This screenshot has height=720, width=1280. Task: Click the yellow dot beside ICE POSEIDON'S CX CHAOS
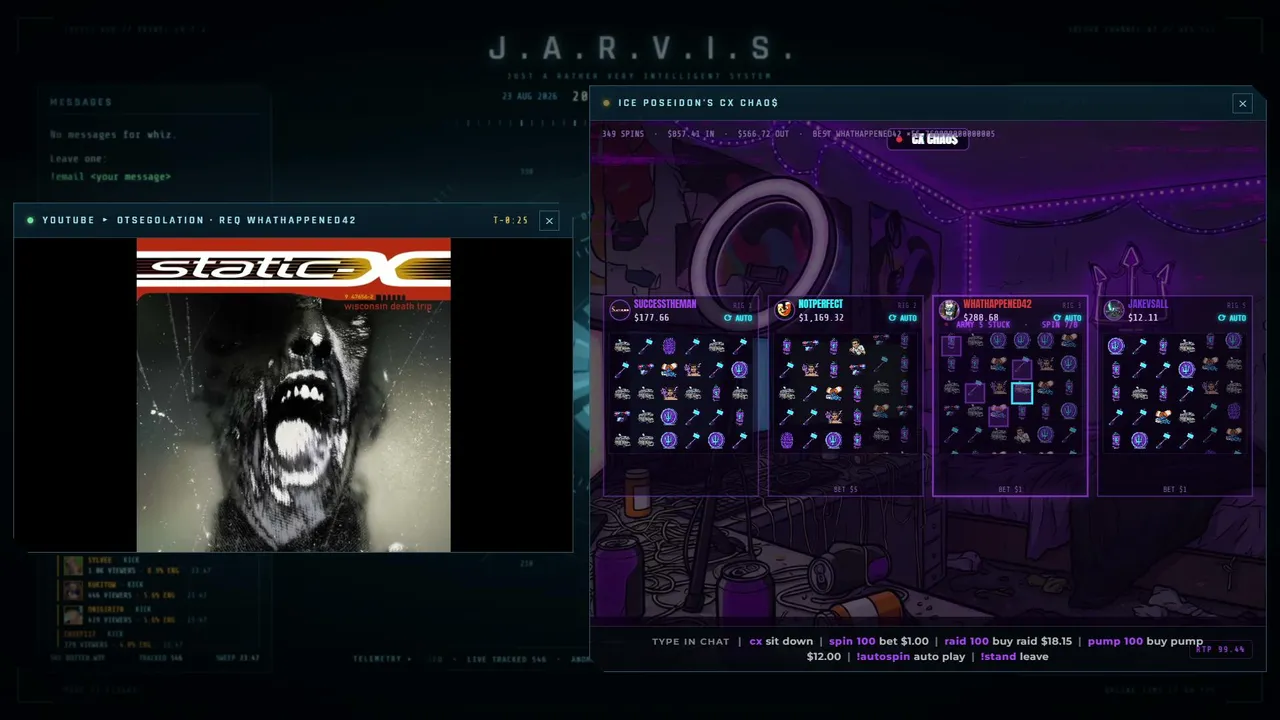point(606,103)
